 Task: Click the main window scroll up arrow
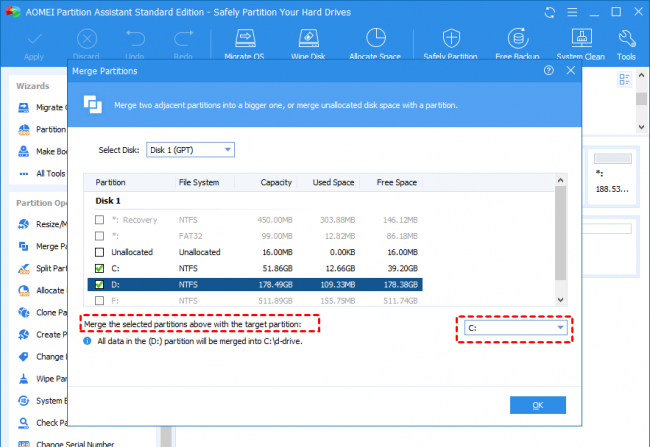pos(641,75)
